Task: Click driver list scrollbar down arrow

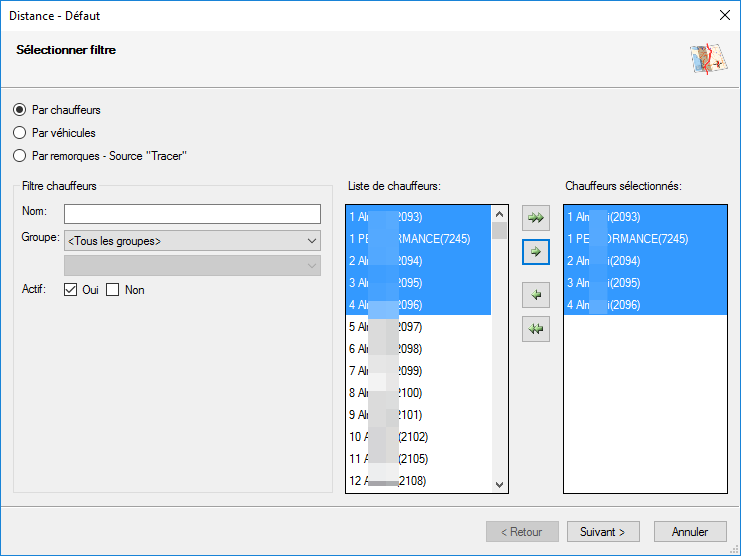Action: 499,485
